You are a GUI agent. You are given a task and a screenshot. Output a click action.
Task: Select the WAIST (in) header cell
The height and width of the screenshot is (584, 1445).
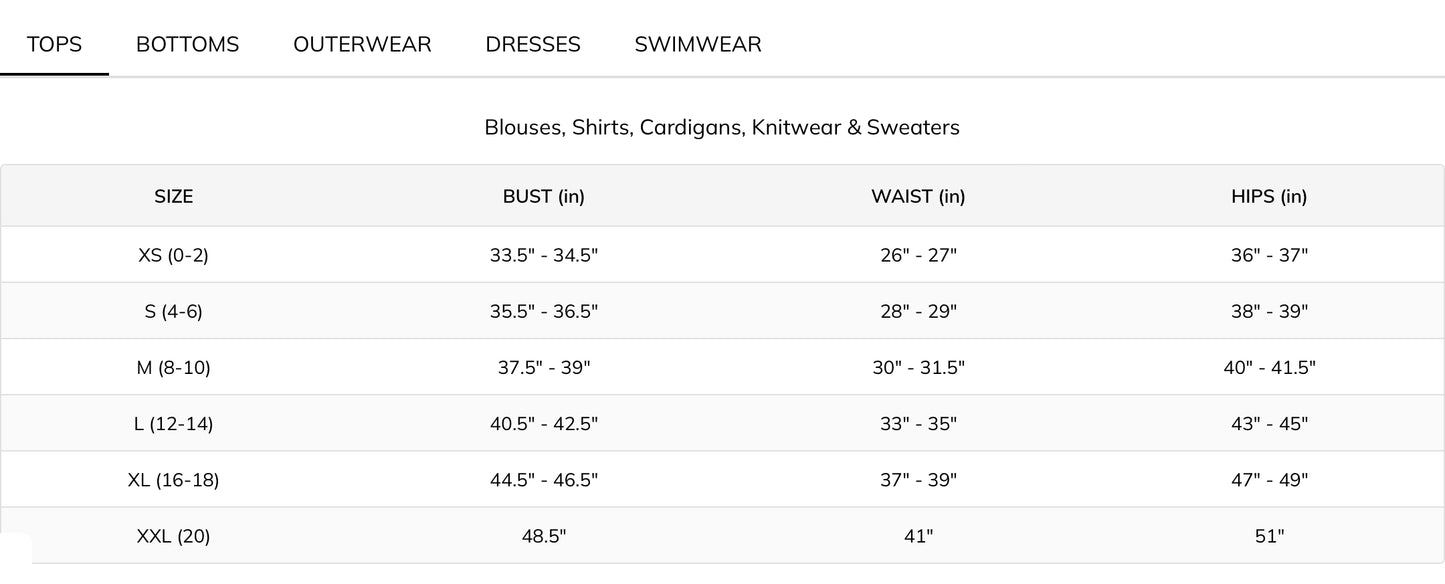[918, 196]
